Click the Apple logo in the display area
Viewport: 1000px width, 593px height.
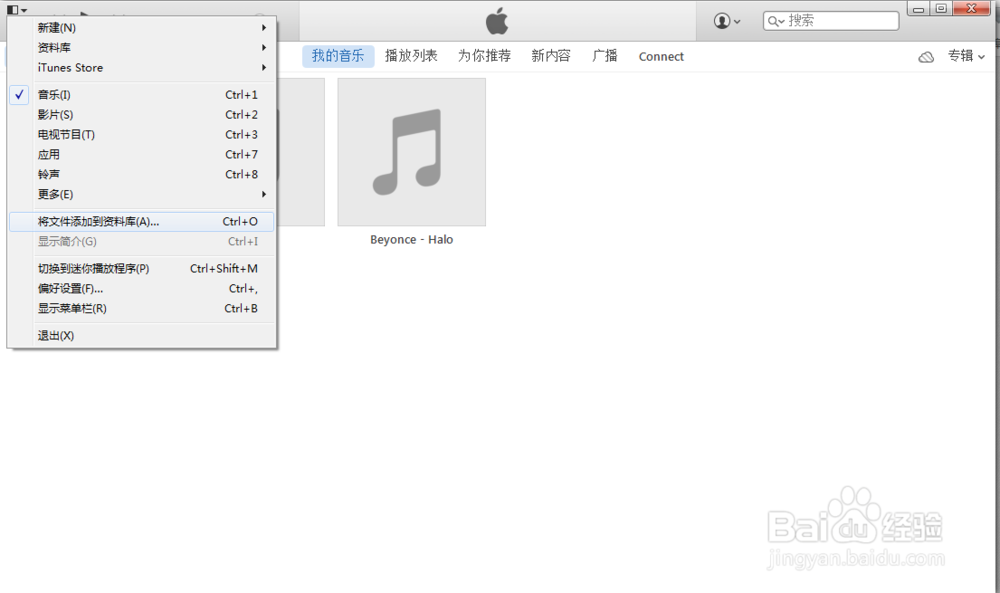[497, 20]
